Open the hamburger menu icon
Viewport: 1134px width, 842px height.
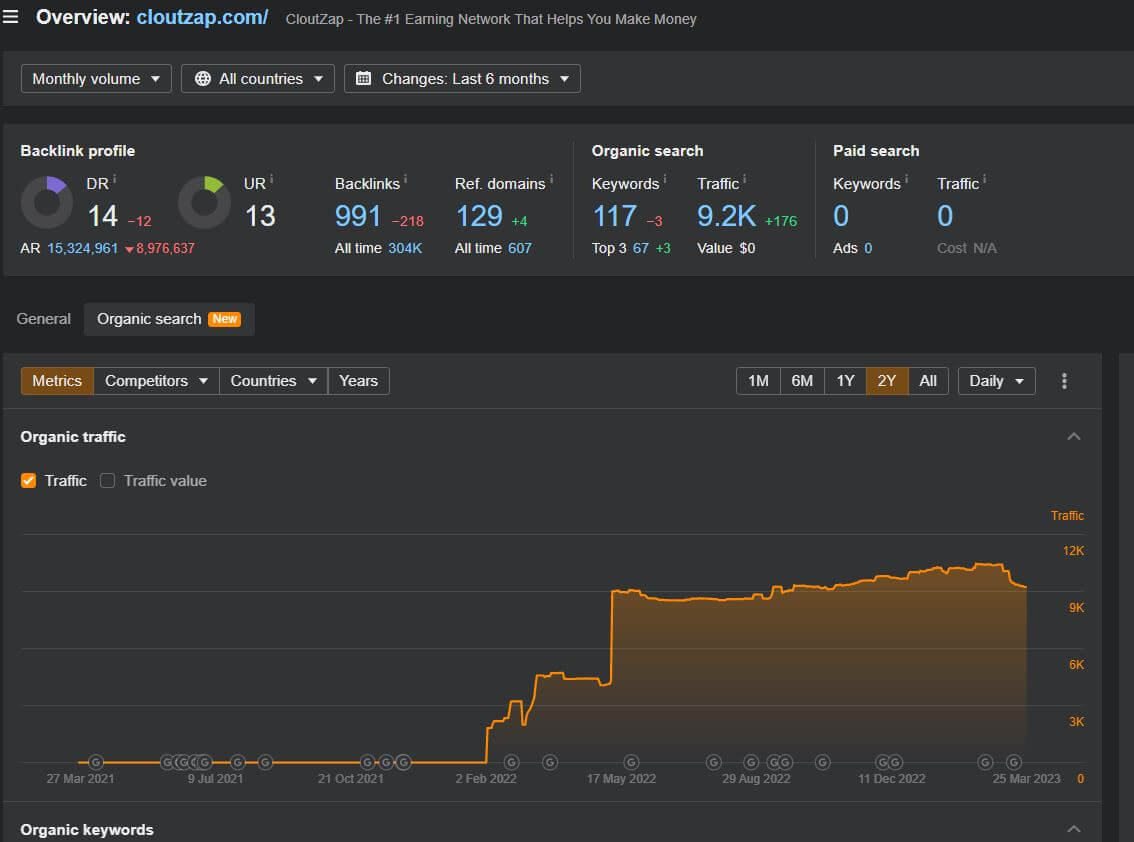(x=11, y=18)
